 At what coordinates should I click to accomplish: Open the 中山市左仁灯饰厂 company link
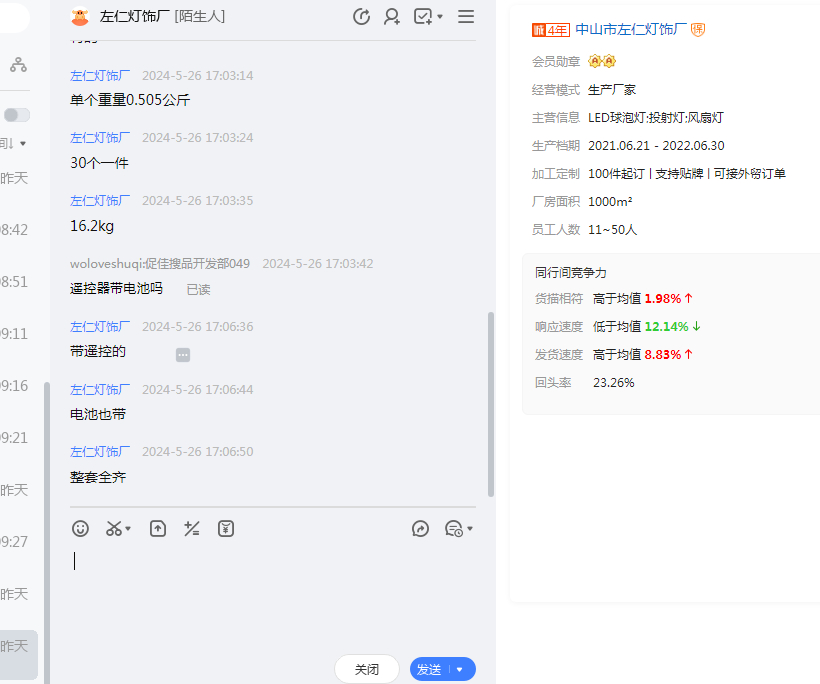coord(631,30)
